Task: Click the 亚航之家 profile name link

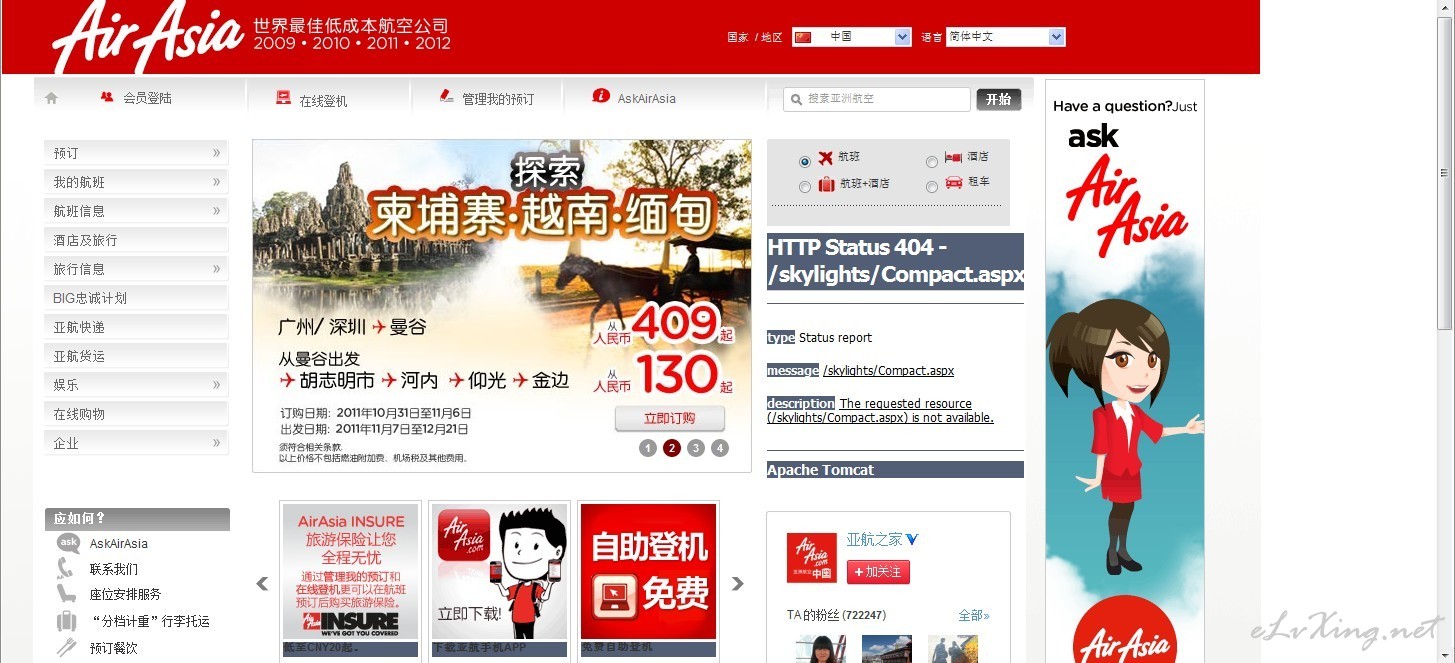Action: coord(874,539)
